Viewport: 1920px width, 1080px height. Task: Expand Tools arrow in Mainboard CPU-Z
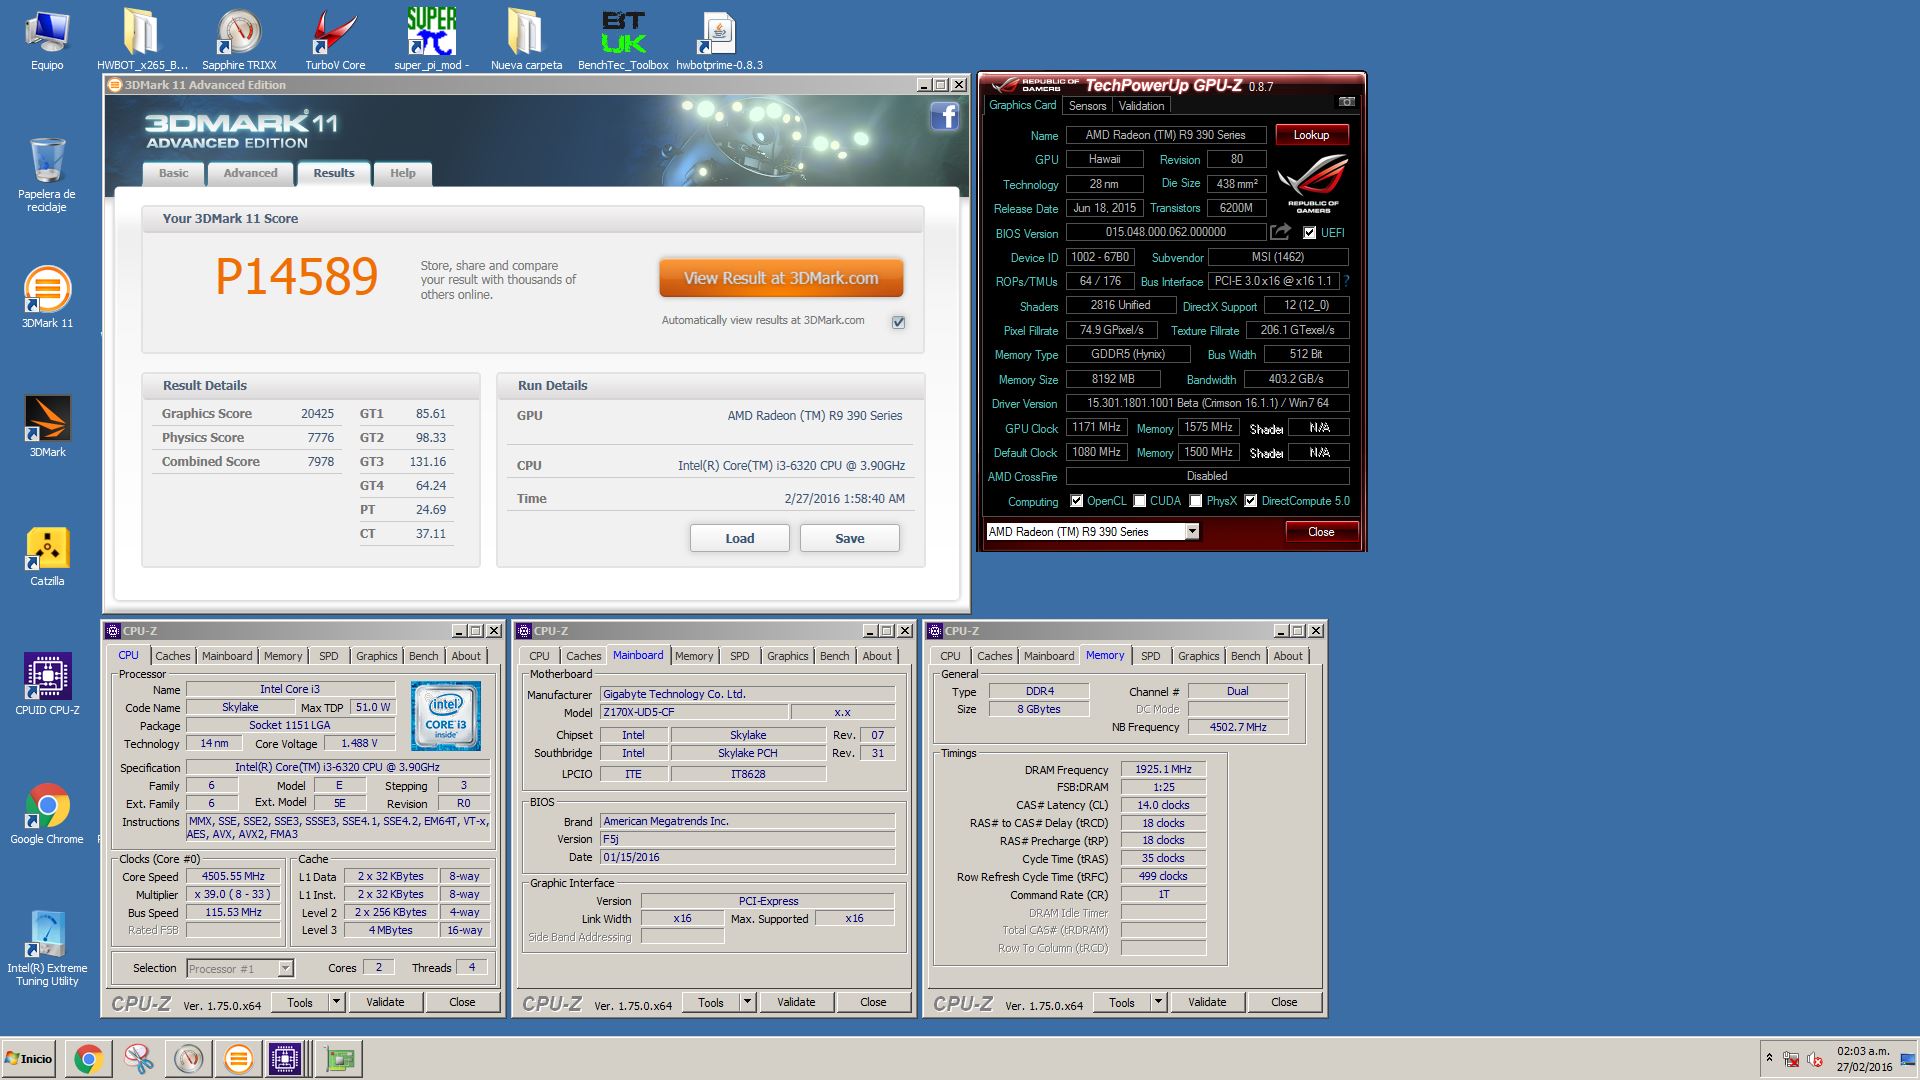pyautogui.click(x=748, y=1002)
